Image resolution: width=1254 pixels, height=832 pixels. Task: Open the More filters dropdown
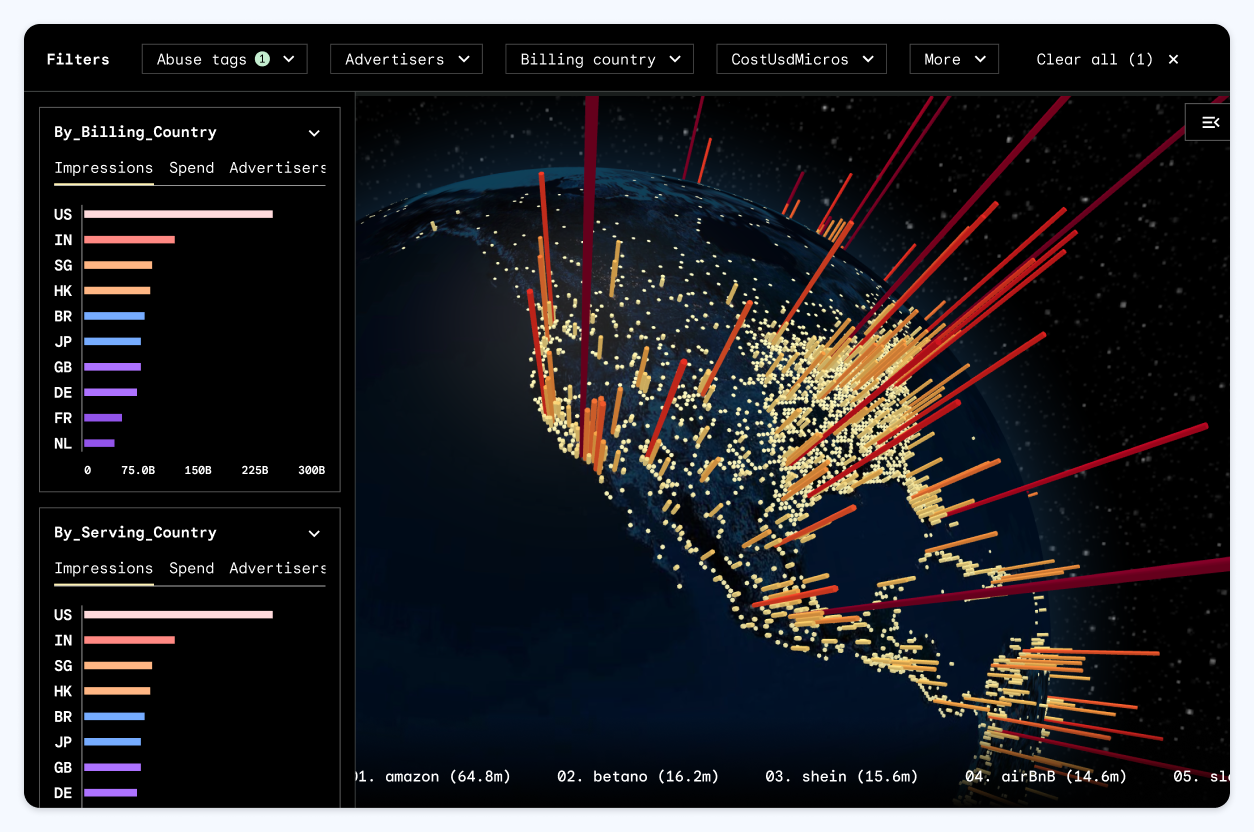point(953,59)
